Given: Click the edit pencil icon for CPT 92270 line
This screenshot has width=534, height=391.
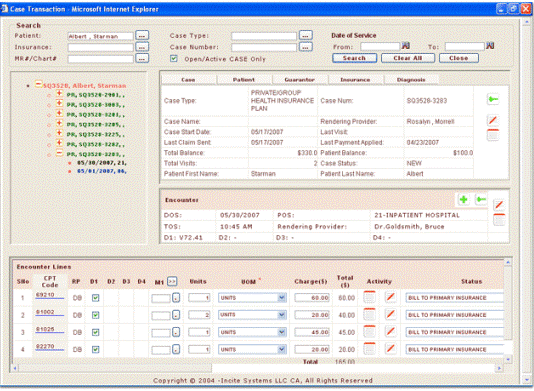Looking at the screenshot, I should click(391, 349).
